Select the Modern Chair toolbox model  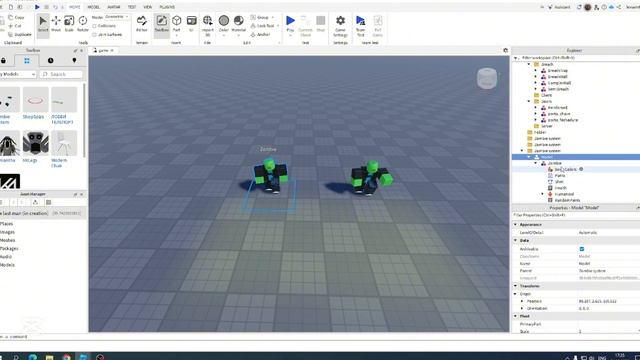[x=64, y=143]
